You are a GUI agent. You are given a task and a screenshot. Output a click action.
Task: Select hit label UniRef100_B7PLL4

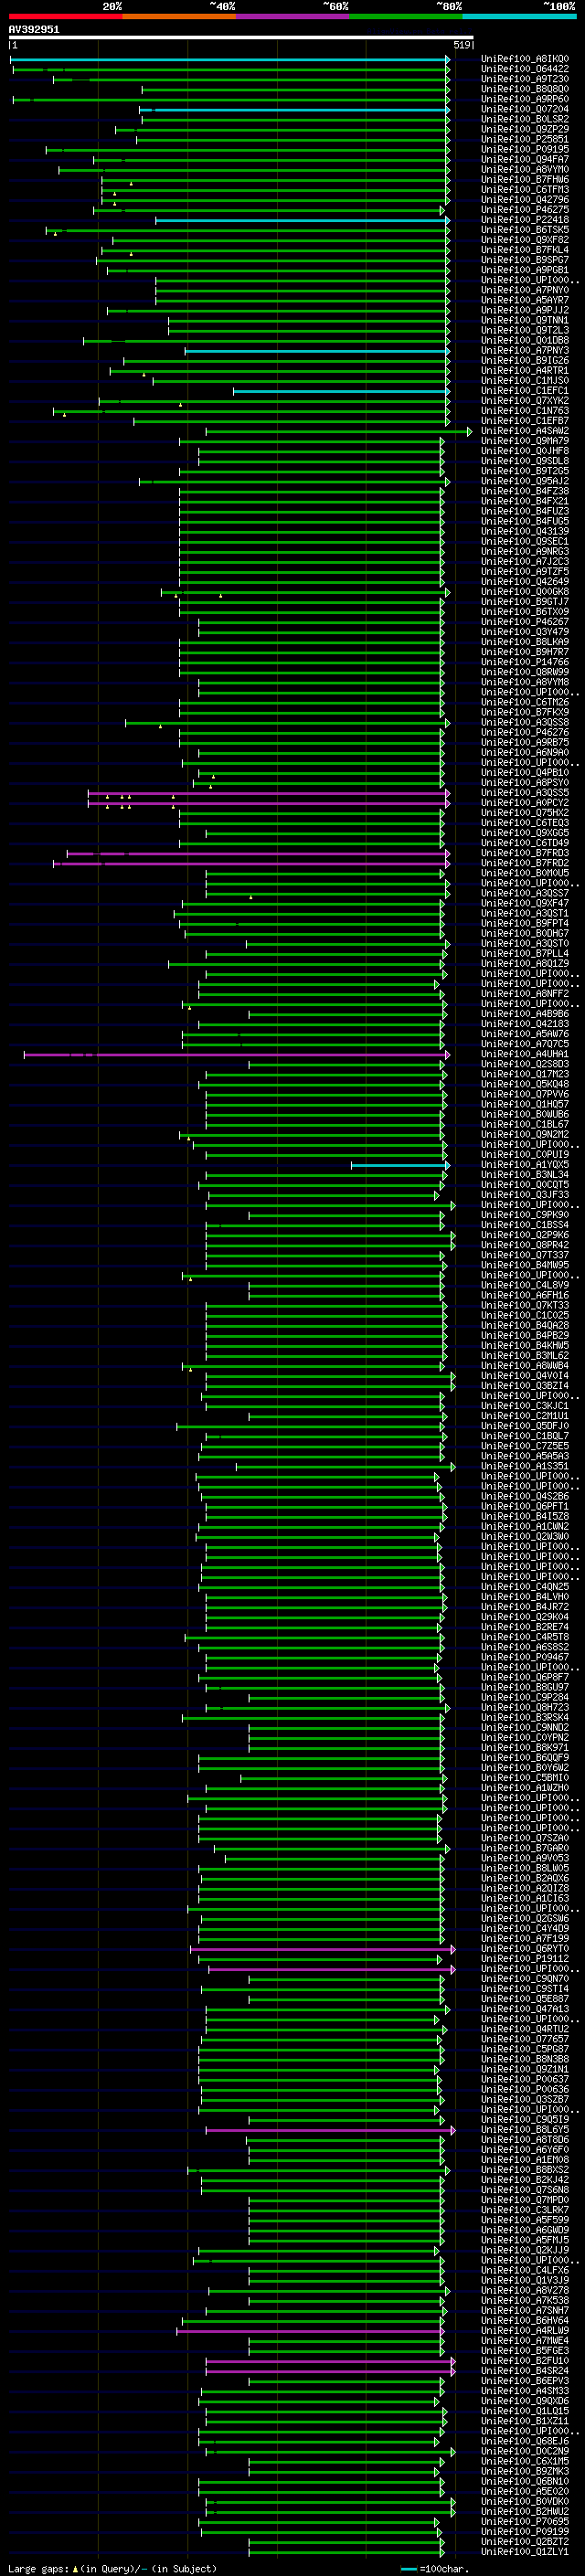[x=525, y=953]
